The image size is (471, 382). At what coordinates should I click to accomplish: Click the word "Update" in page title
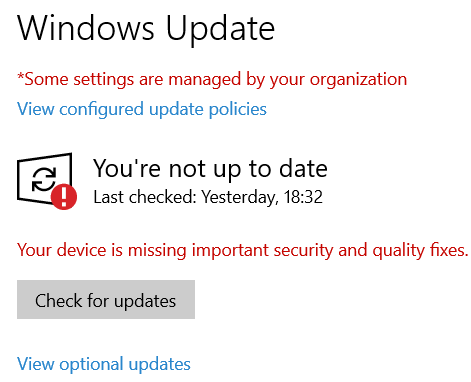220,30
